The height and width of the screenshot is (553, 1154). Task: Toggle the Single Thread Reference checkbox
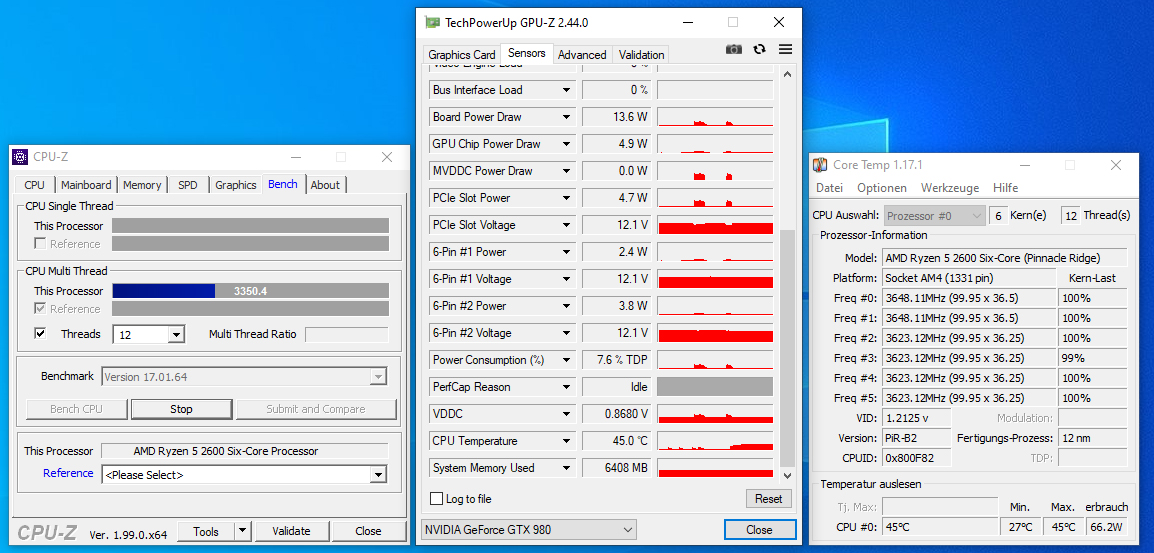(40, 244)
